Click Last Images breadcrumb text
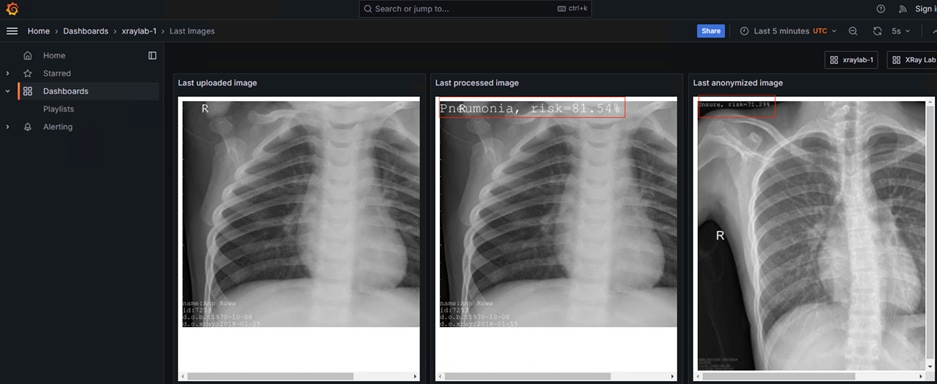This screenshot has height=384, width=937. point(192,31)
